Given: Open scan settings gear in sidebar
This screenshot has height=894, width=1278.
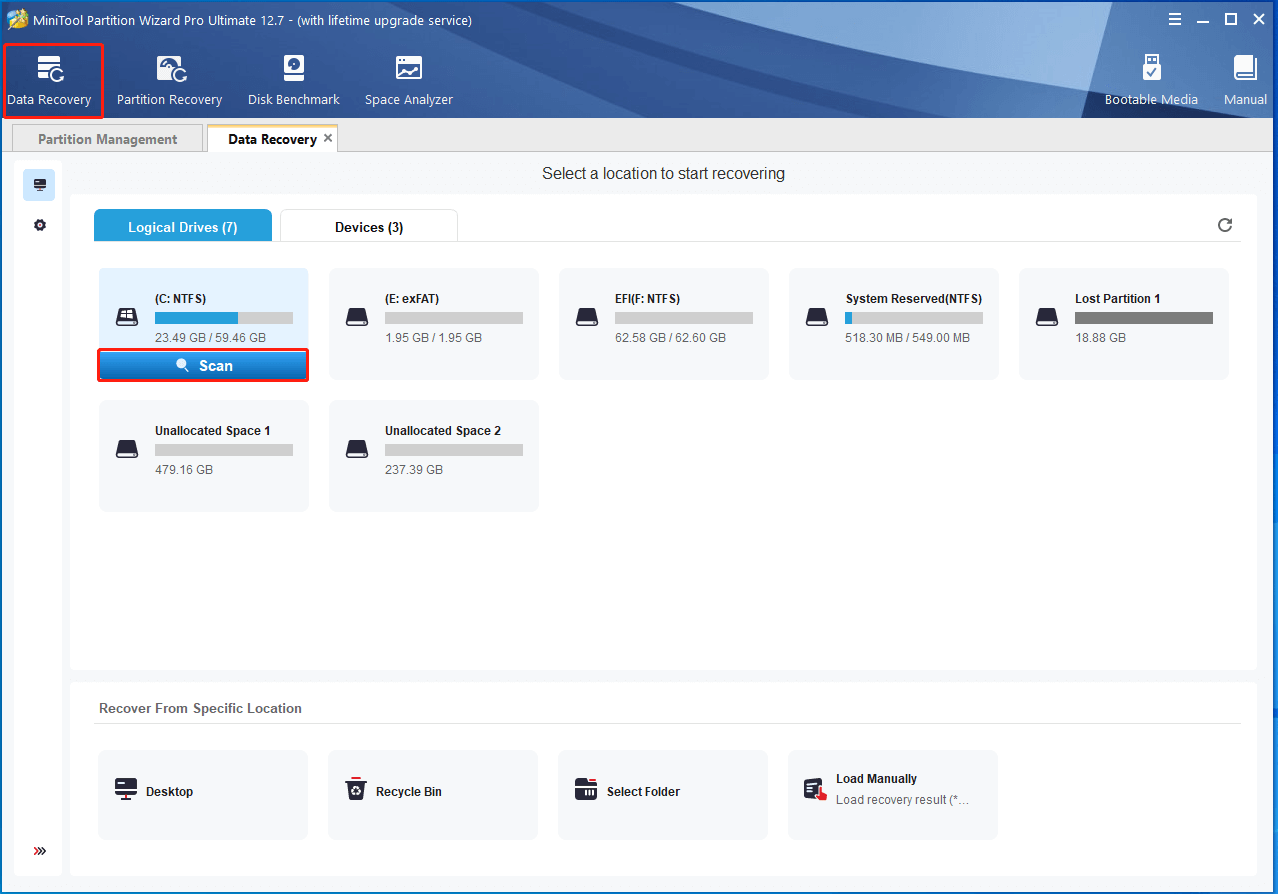Looking at the screenshot, I should [40, 225].
